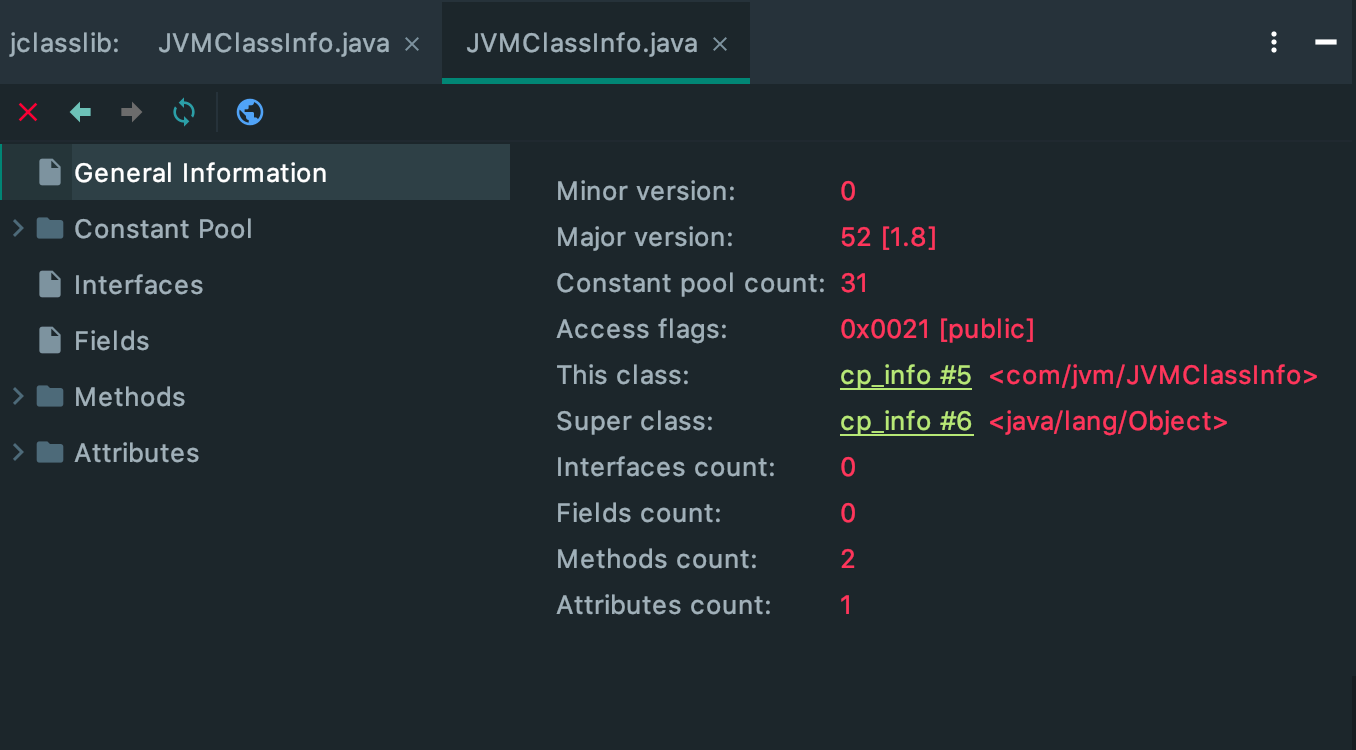Click the reload refresh toolbar icon

click(184, 112)
